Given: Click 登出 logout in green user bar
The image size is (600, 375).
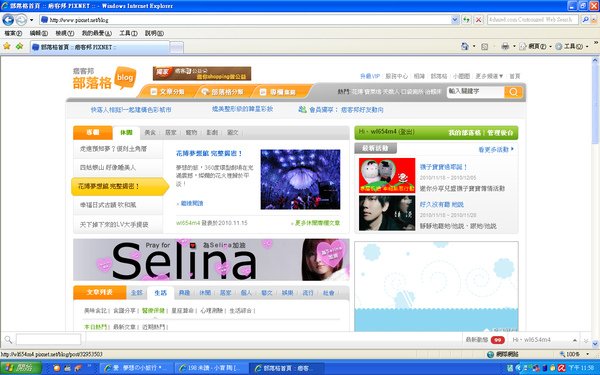Looking at the screenshot, I should tap(406, 132).
